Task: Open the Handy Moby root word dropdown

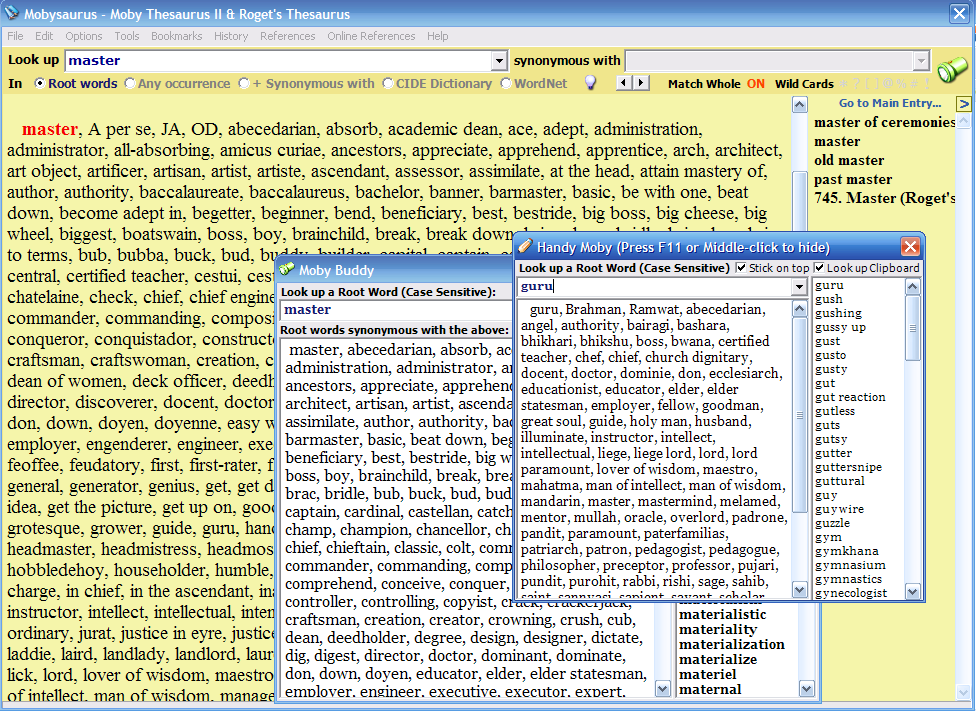Action: (x=799, y=286)
